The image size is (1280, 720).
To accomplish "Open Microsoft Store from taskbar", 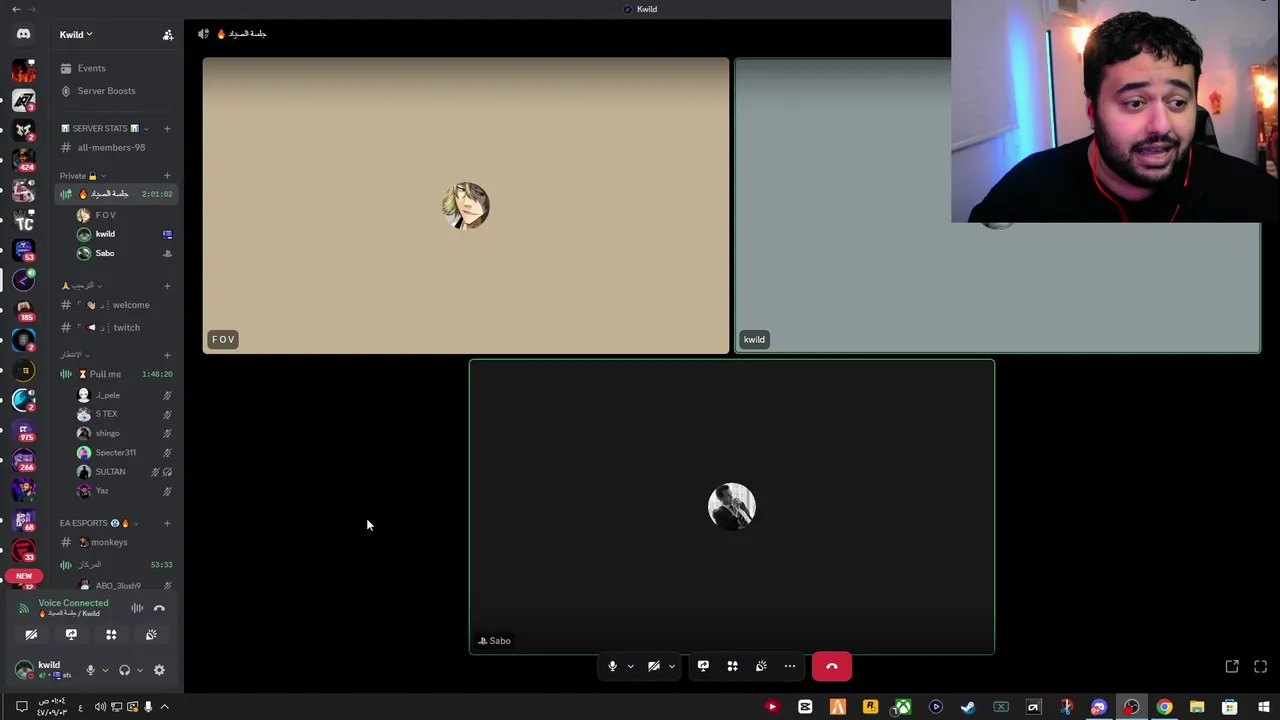I will (1230, 707).
